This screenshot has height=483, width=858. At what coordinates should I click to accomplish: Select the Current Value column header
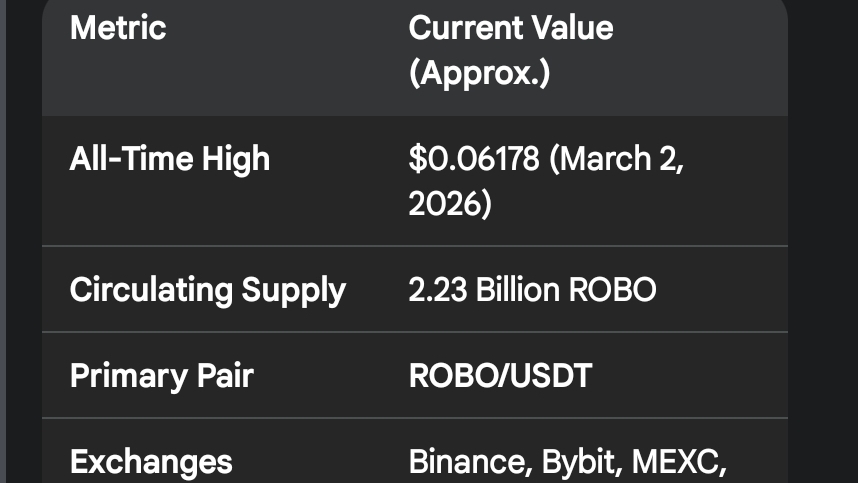point(510,27)
